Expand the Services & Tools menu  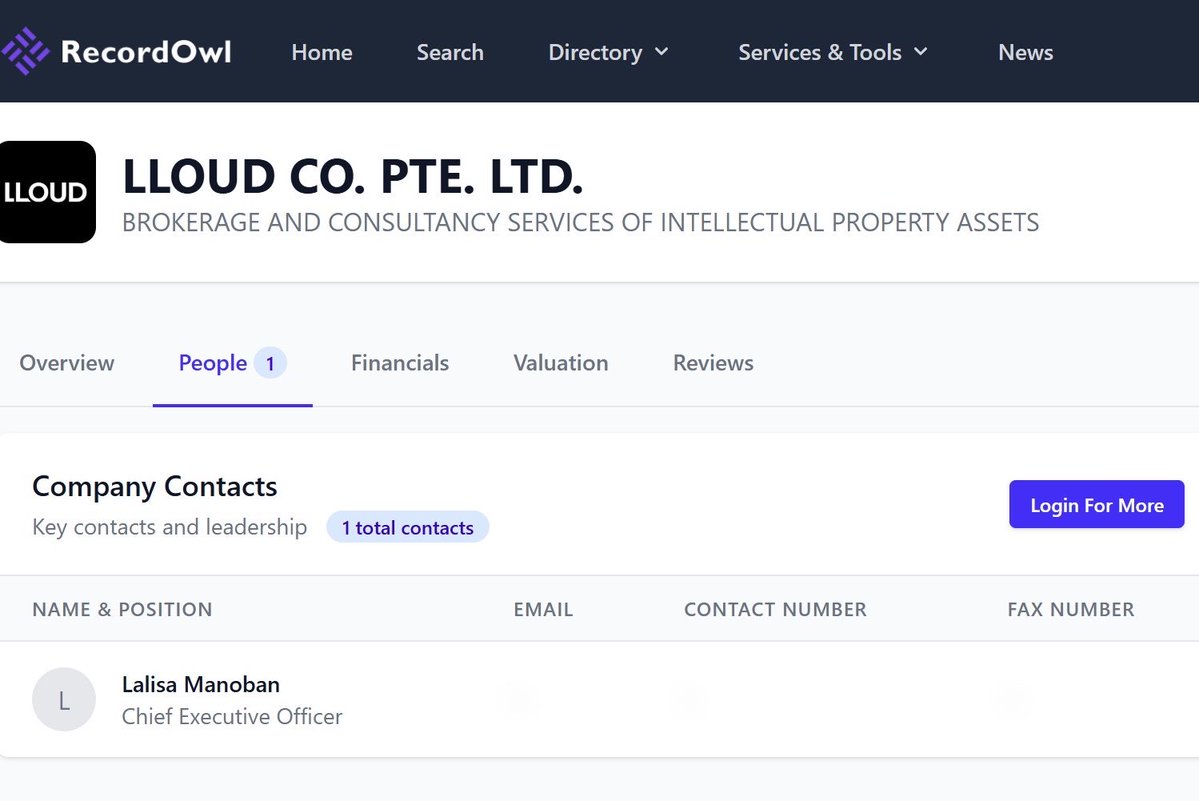[833, 52]
